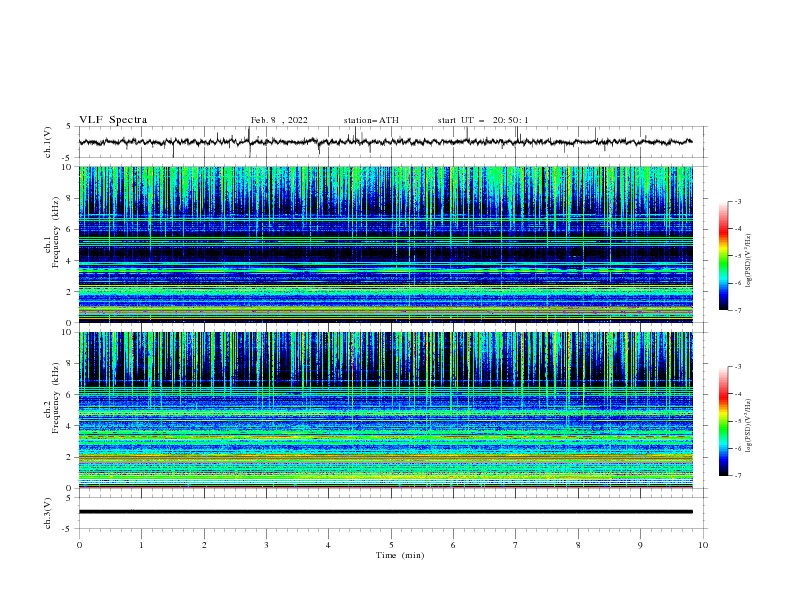Click the "ch.1(V)" waveform axis label

click(x=48, y=142)
